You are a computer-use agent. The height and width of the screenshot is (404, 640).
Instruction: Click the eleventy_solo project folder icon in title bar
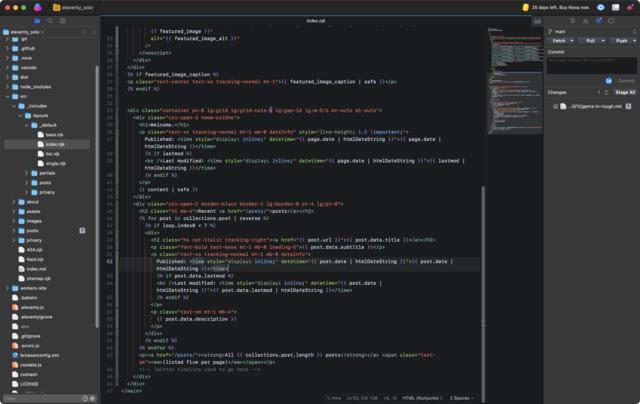(x=57, y=7)
